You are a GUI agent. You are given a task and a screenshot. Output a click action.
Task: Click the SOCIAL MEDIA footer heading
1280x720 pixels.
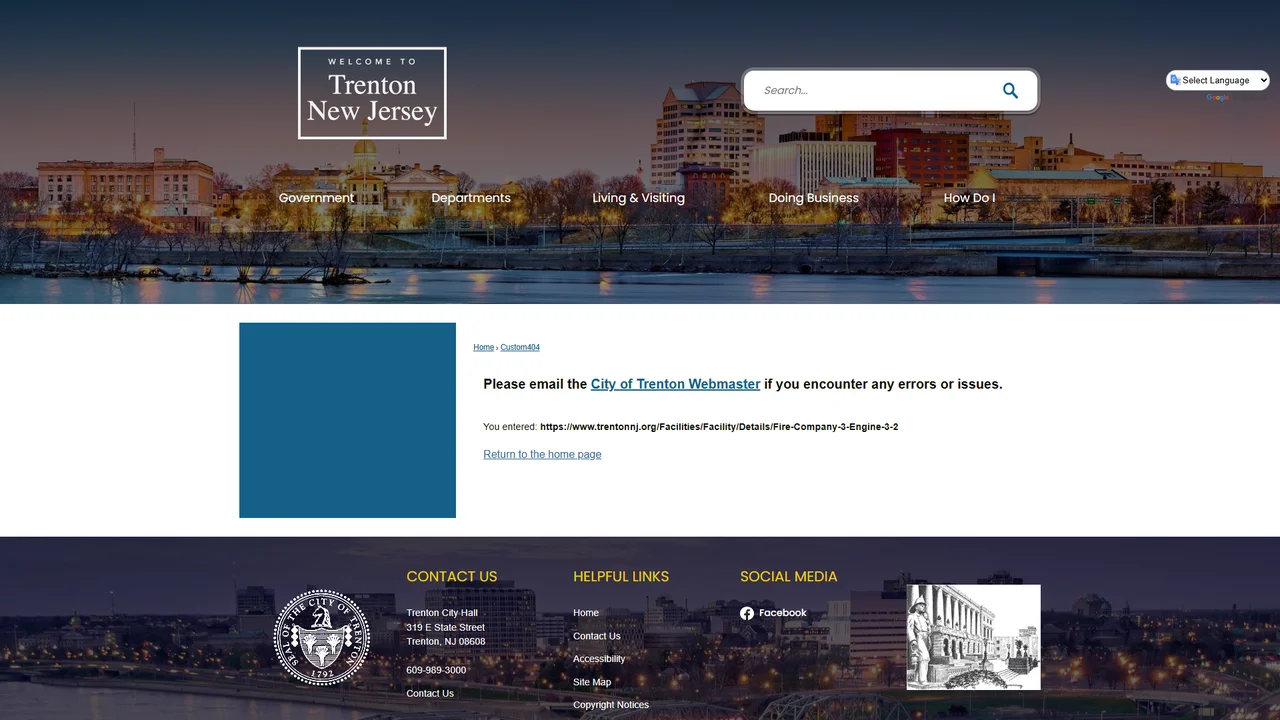coord(788,577)
